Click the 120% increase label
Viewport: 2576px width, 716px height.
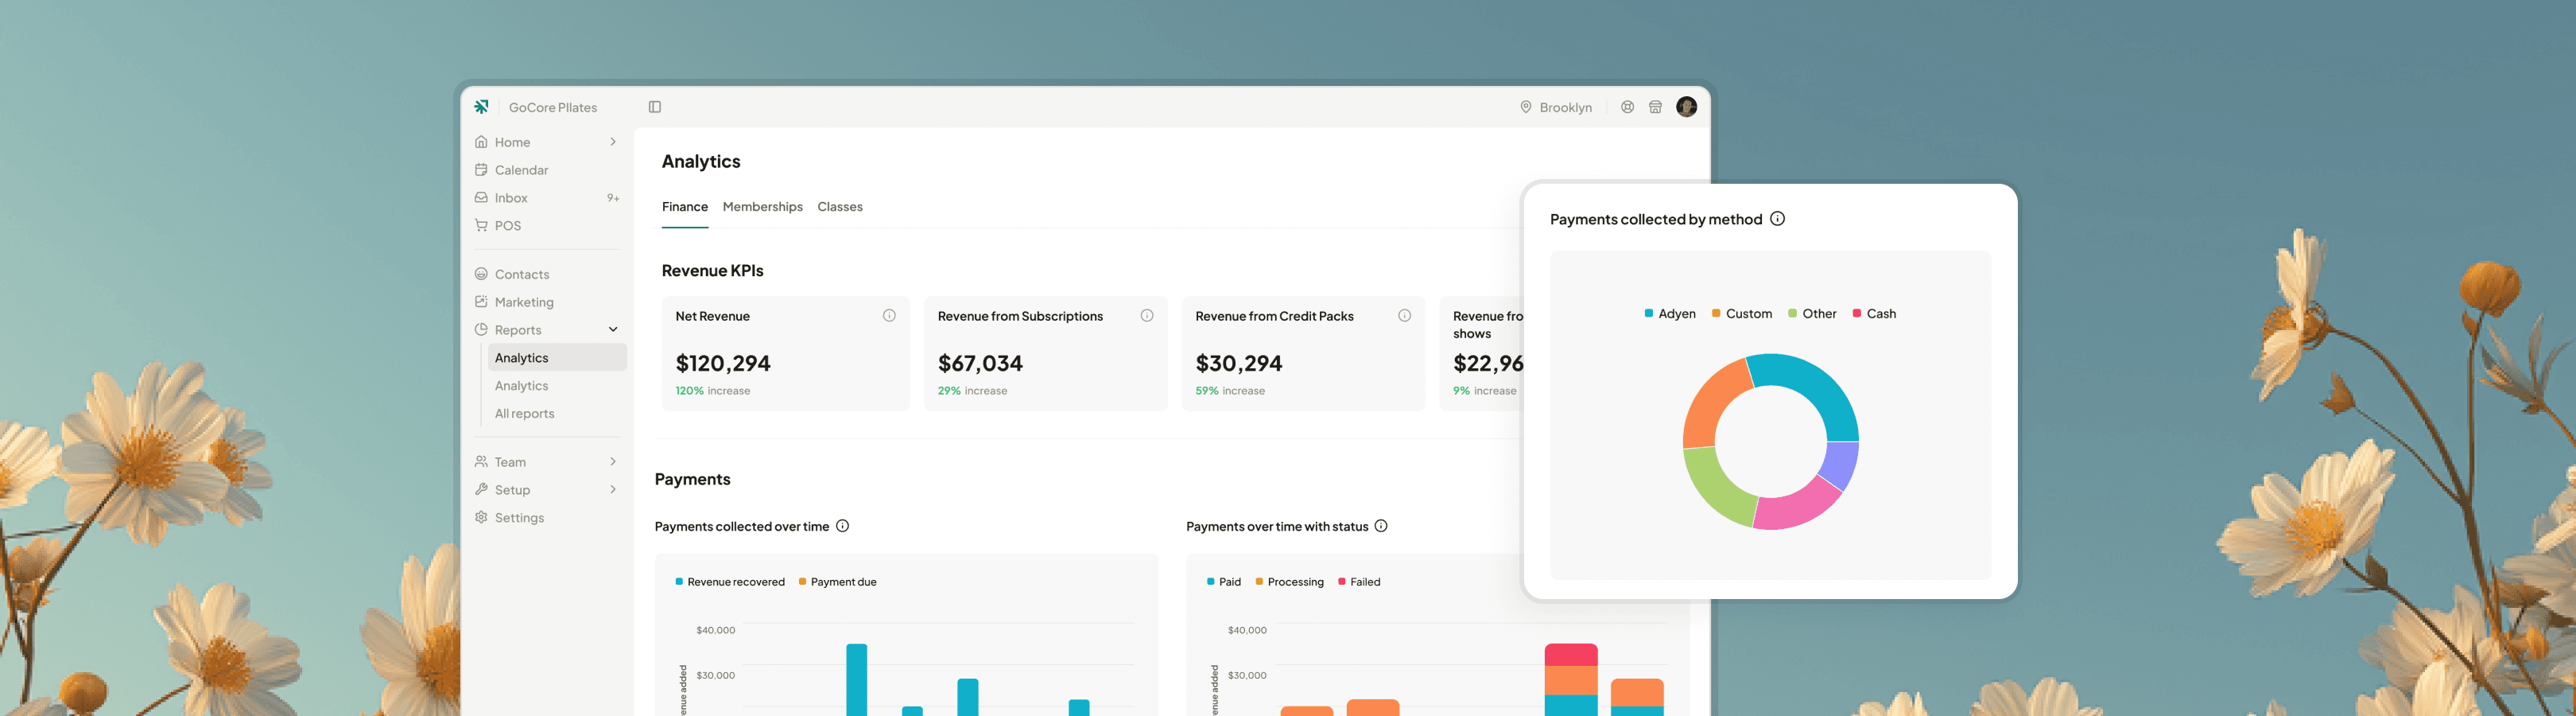(x=713, y=391)
